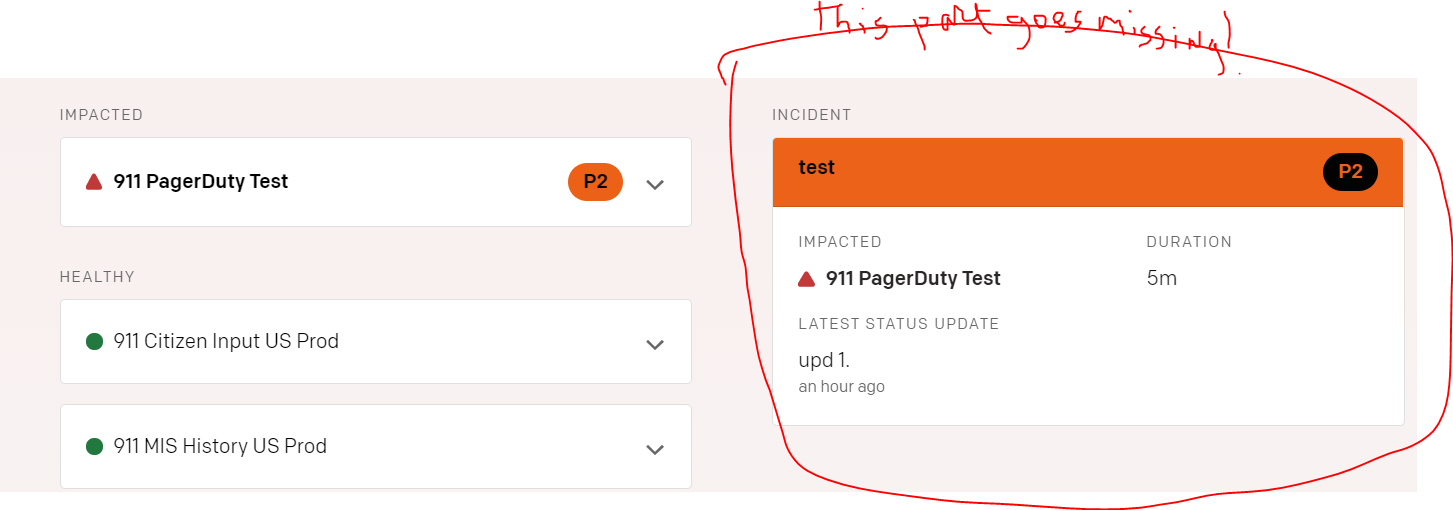Click red triangle inside the test incident card
The height and width of the screenshot is (510, 1453).
(806, 279)
